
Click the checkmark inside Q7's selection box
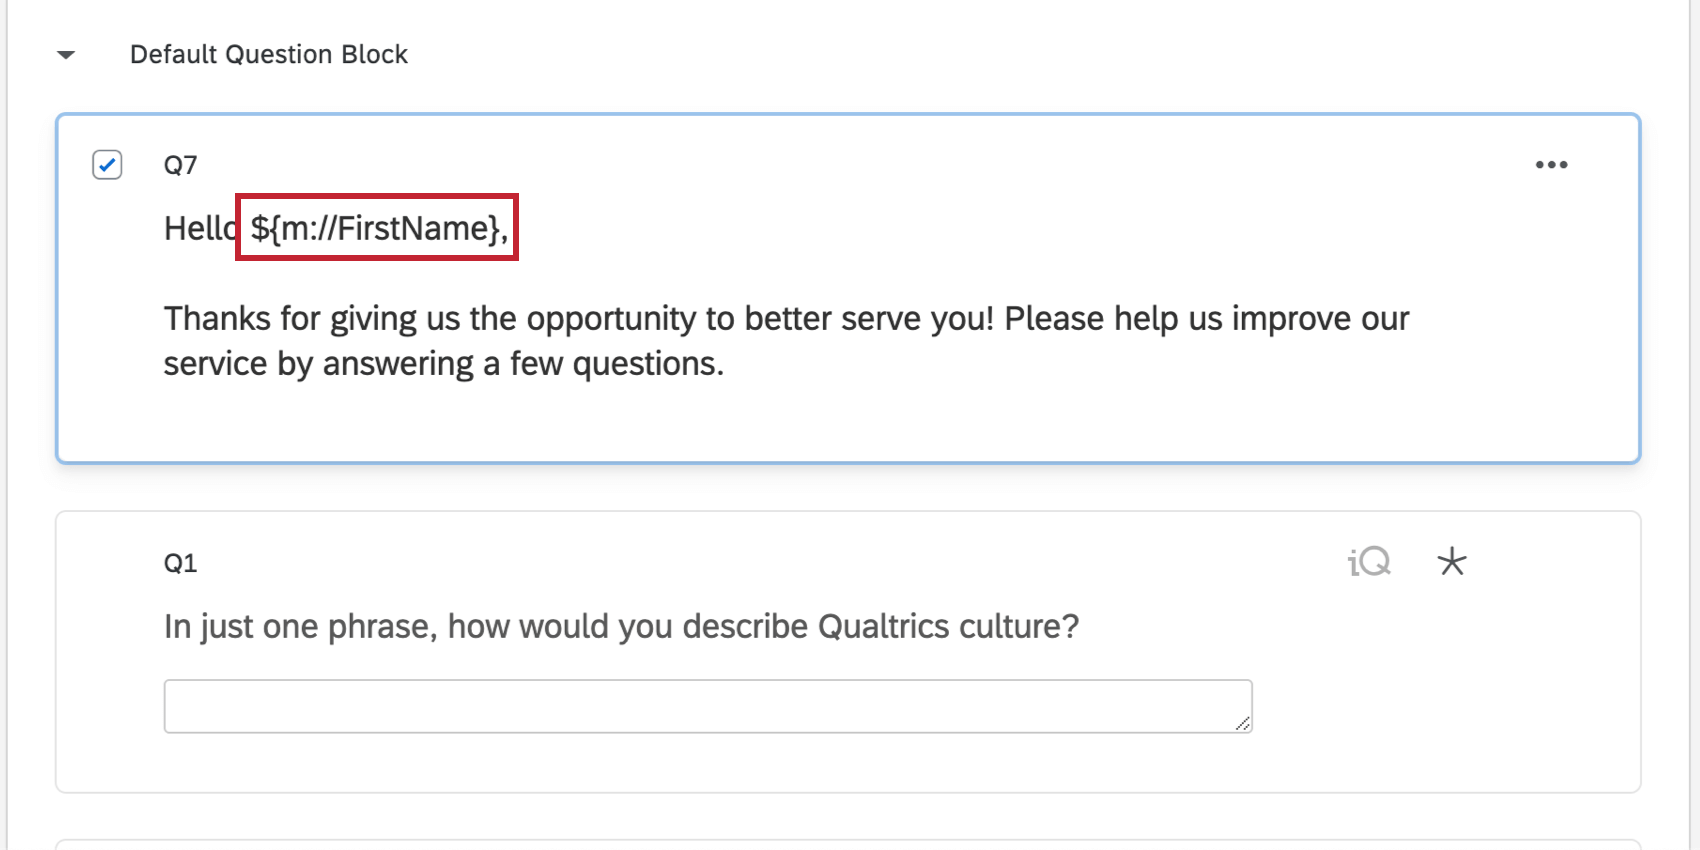pyautogui.click(x=107, y=164)
